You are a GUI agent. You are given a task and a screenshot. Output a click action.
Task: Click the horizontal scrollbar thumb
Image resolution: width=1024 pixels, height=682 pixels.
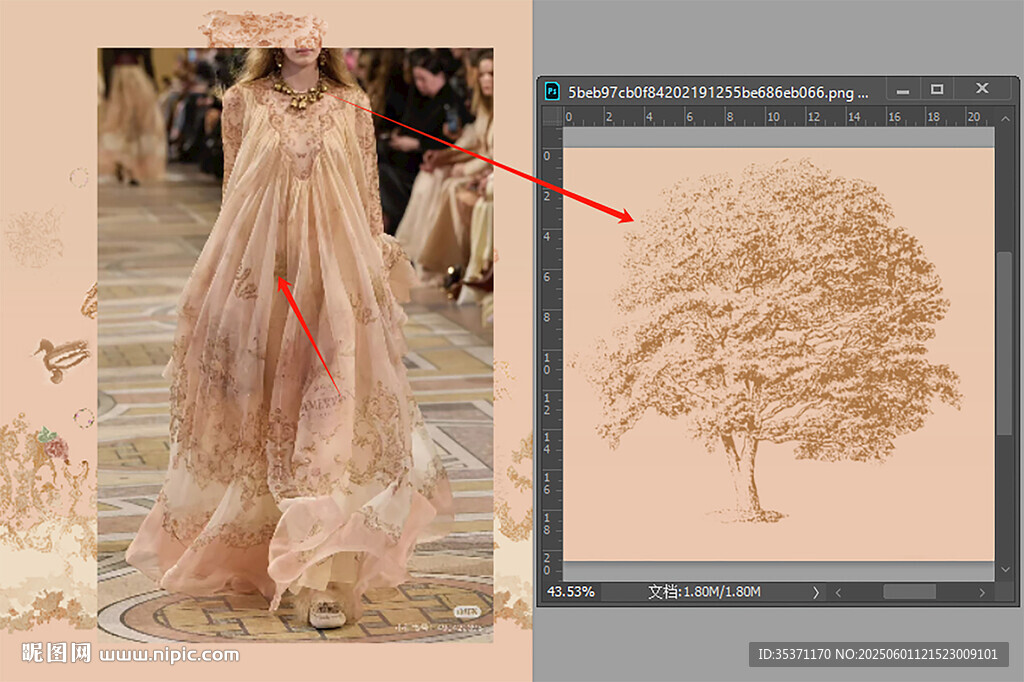click(909, 592)
